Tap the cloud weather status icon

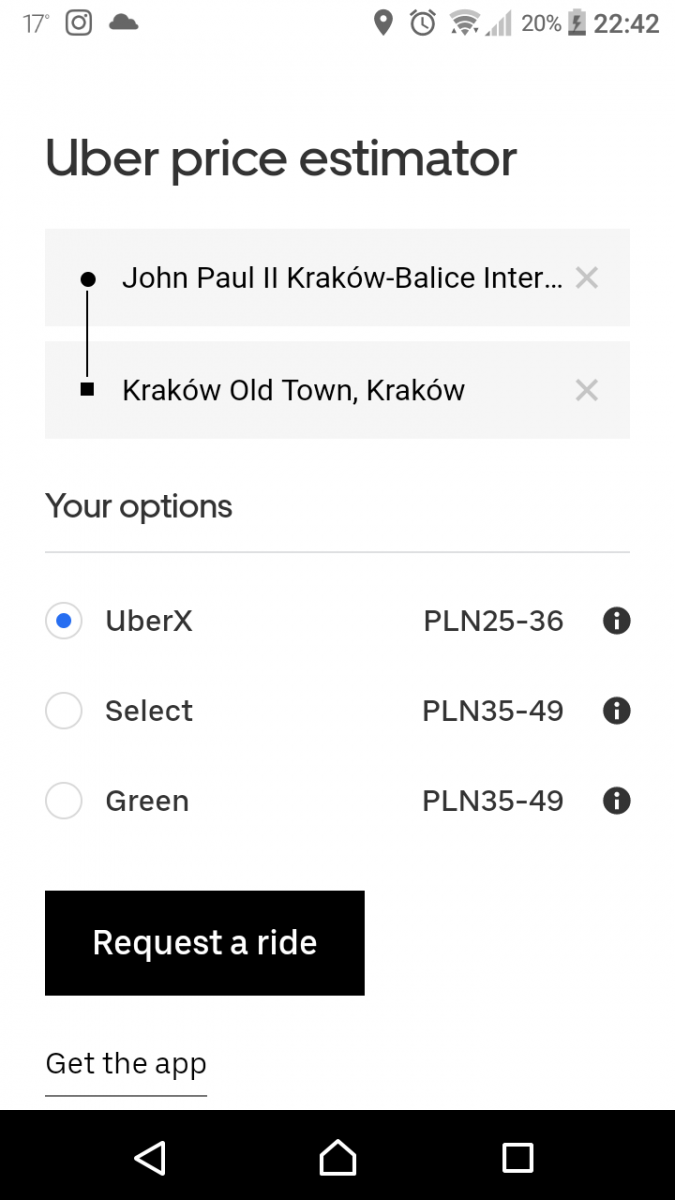(123, 23)
